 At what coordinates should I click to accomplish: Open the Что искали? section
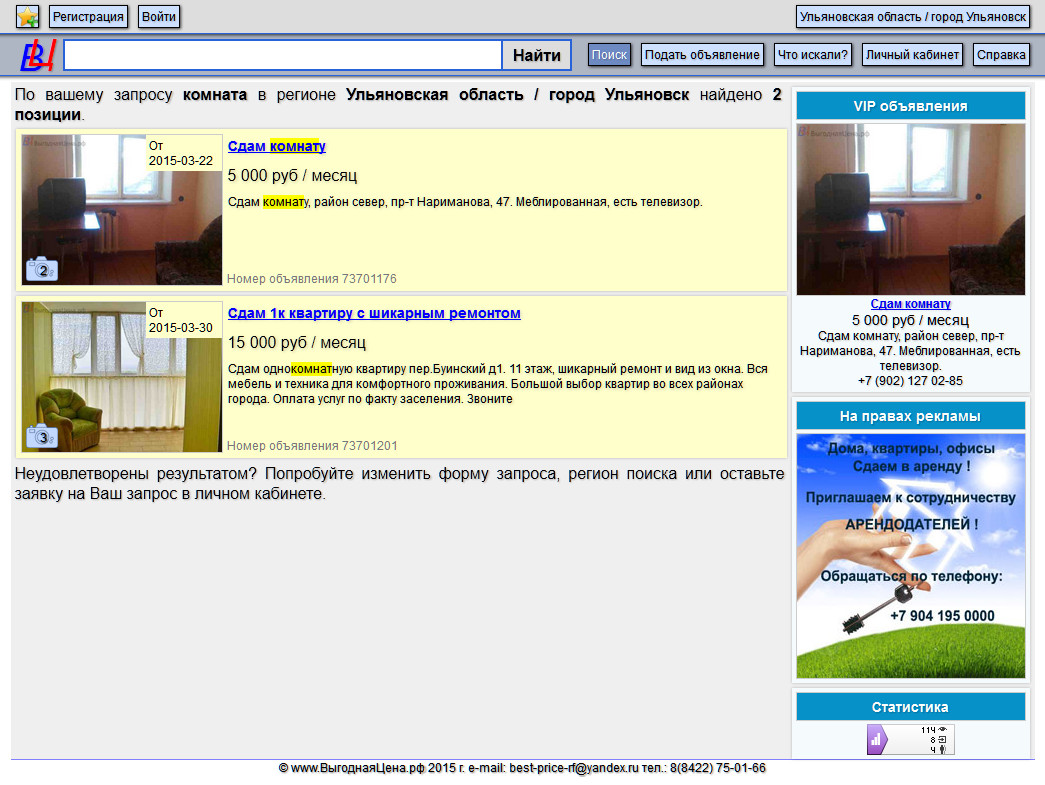(x=812, y=55)
